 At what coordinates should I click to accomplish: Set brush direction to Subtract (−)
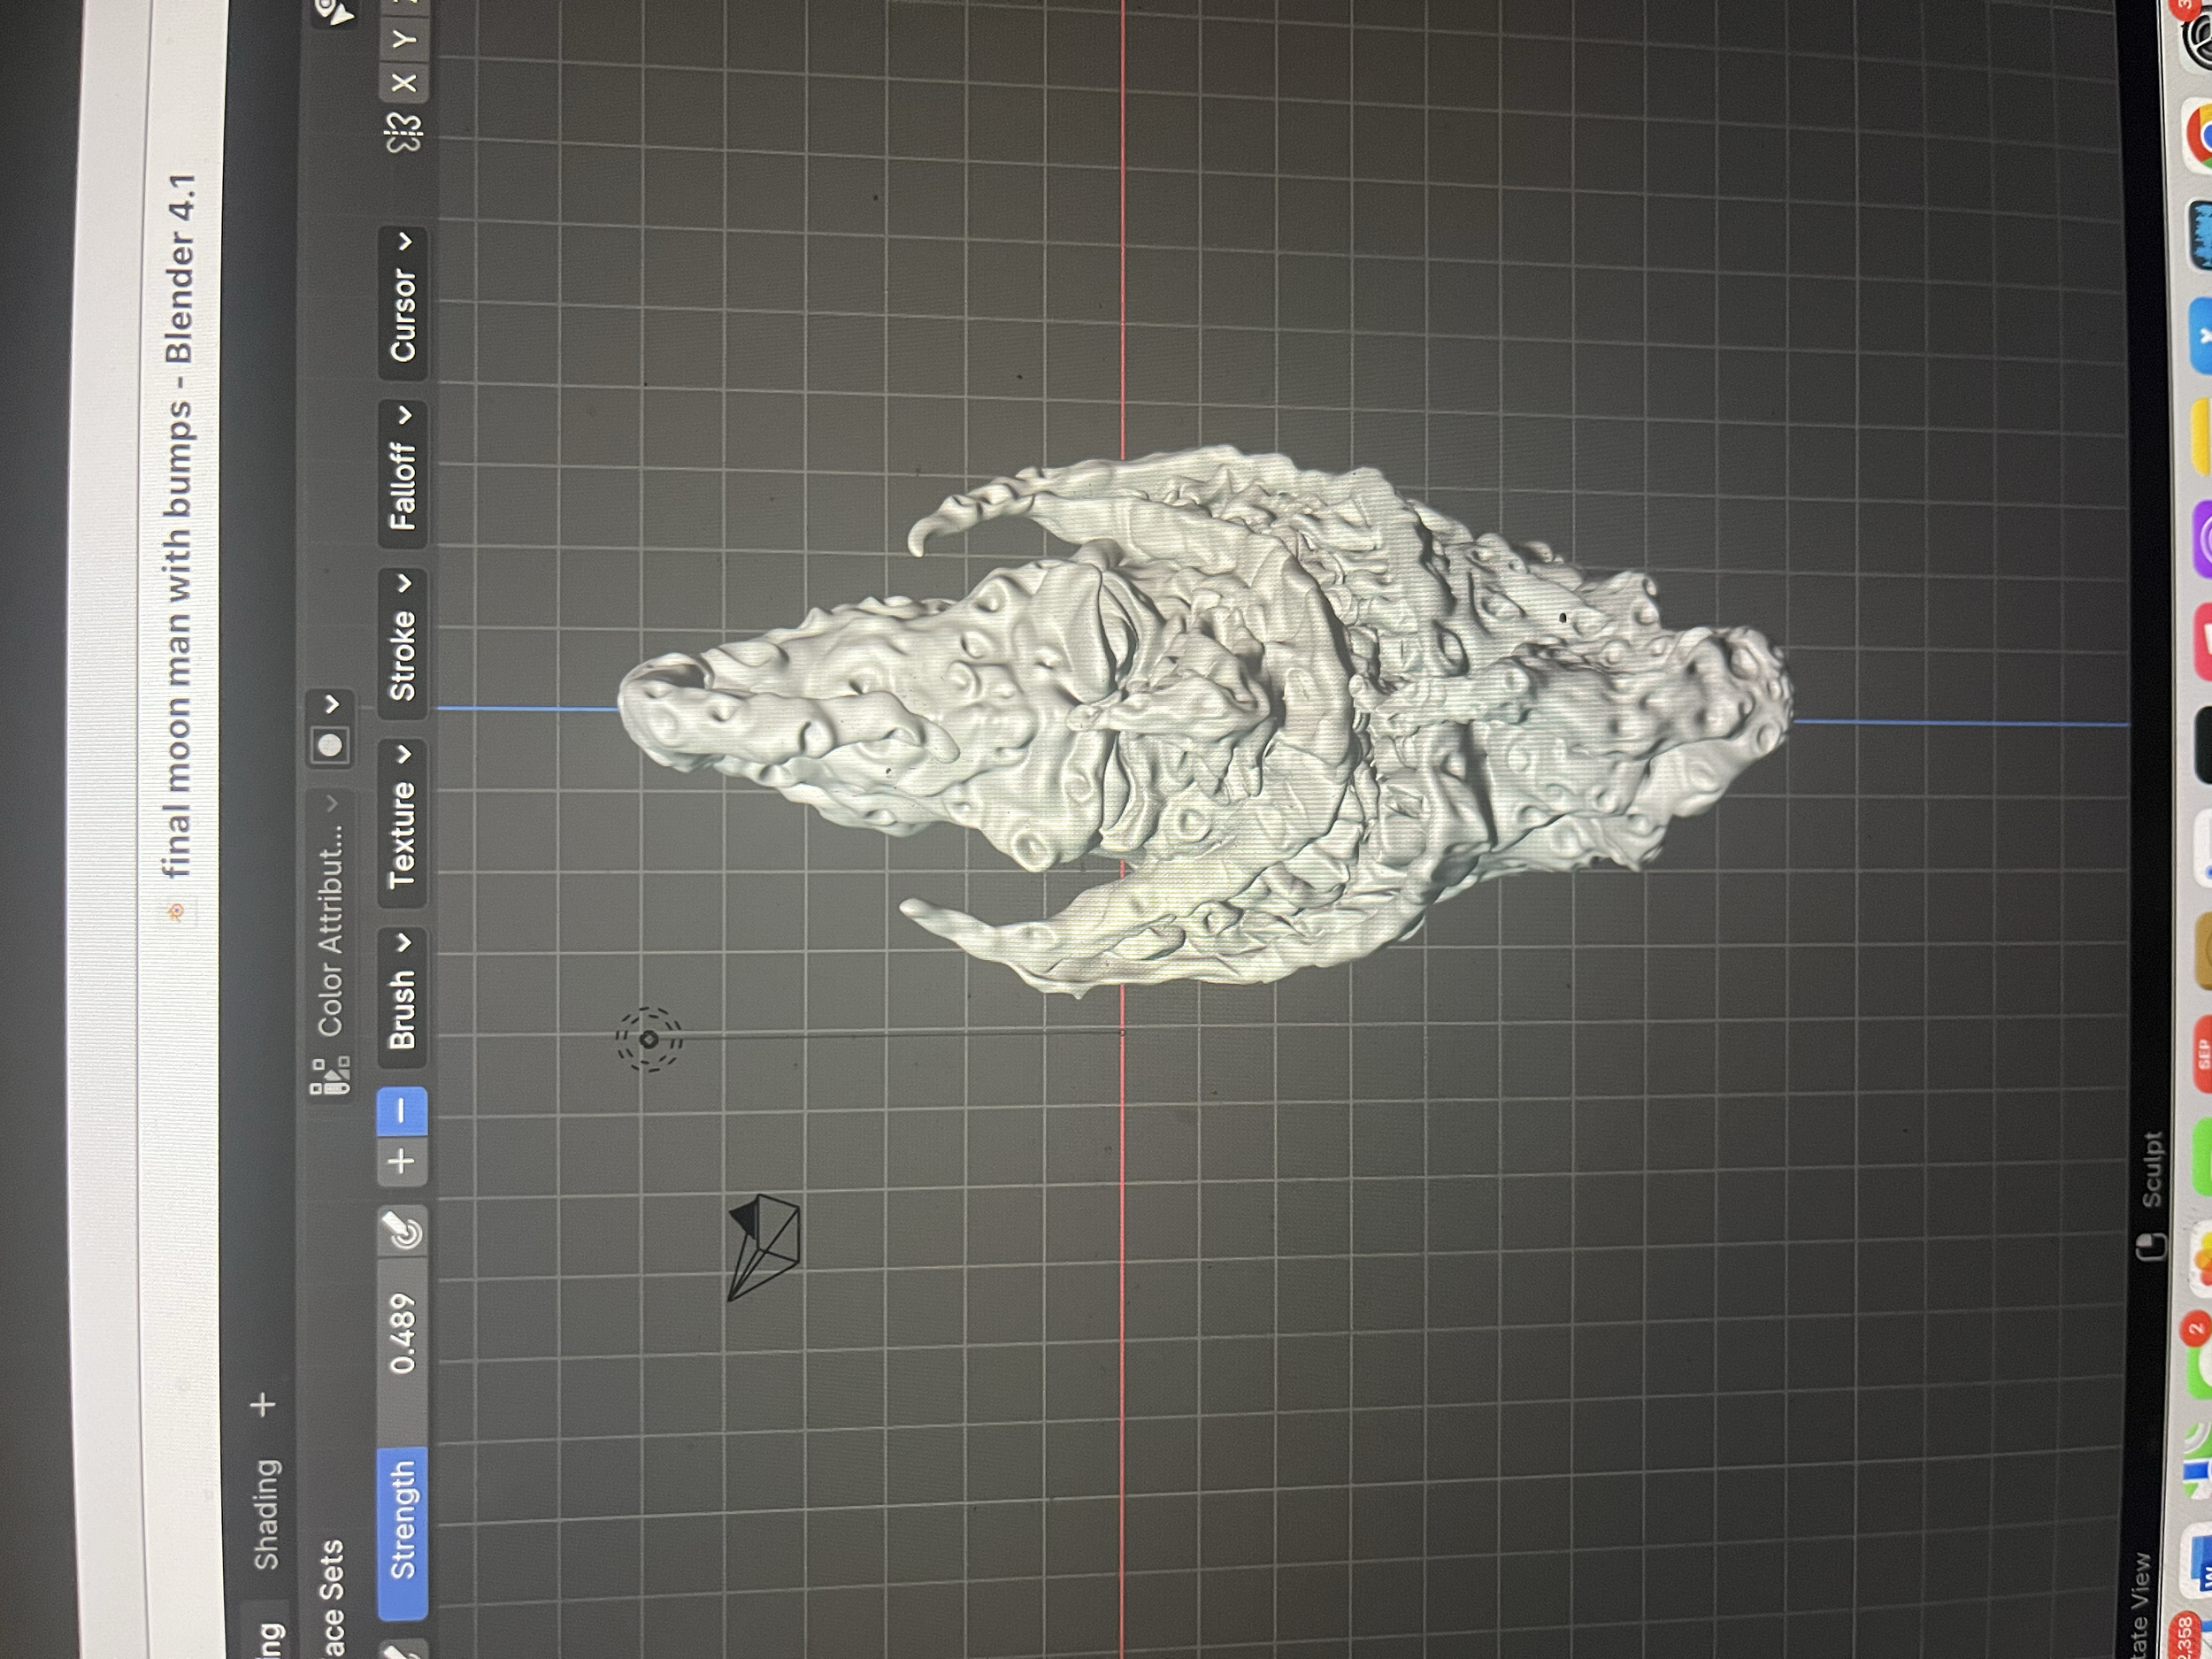coord(402,1110)
